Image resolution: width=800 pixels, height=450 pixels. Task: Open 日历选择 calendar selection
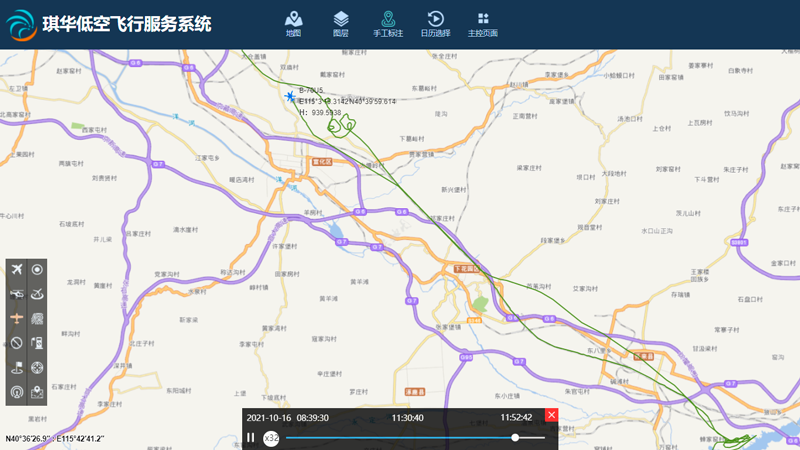click(435, 23)
